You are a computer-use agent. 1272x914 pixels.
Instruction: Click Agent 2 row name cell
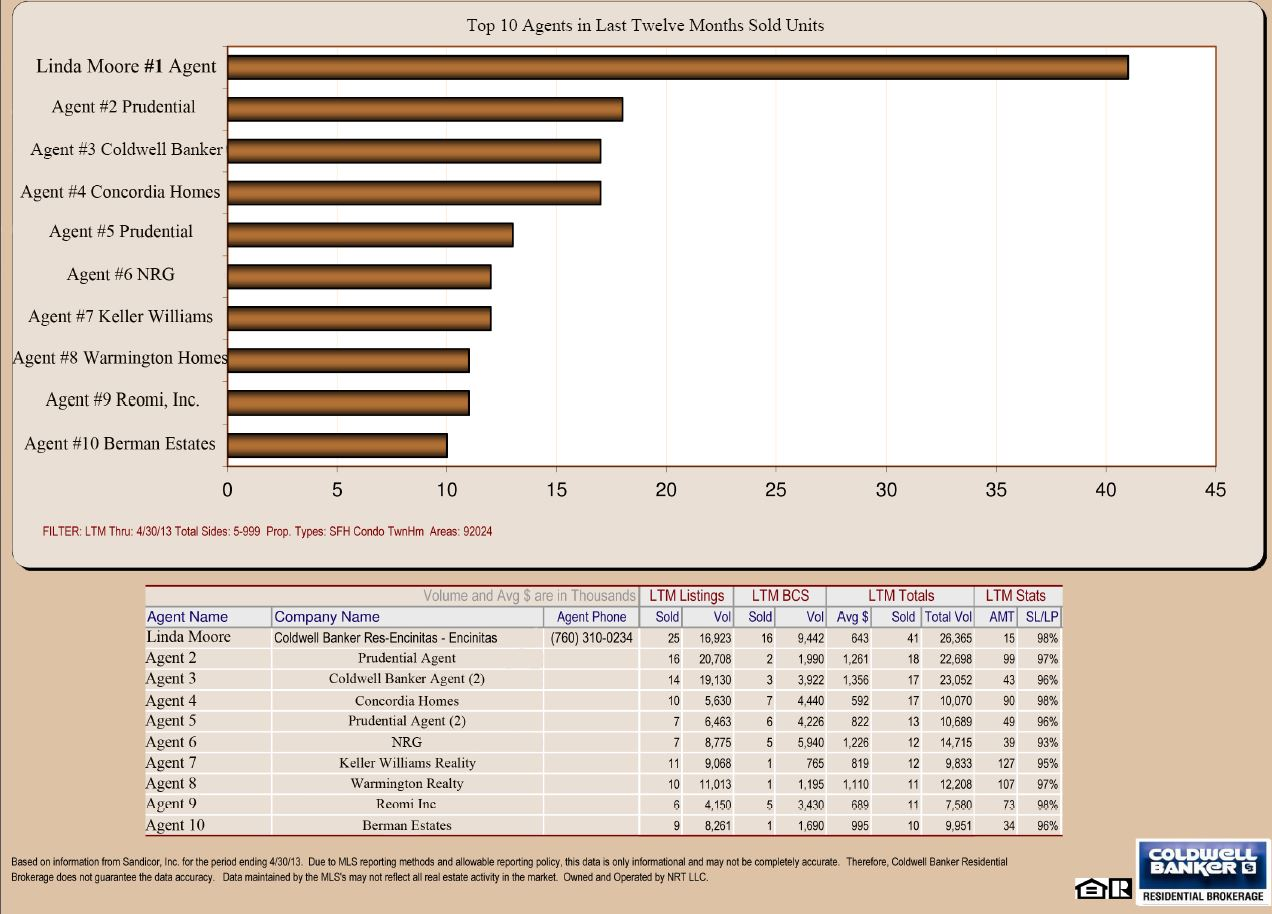point(171,658)
